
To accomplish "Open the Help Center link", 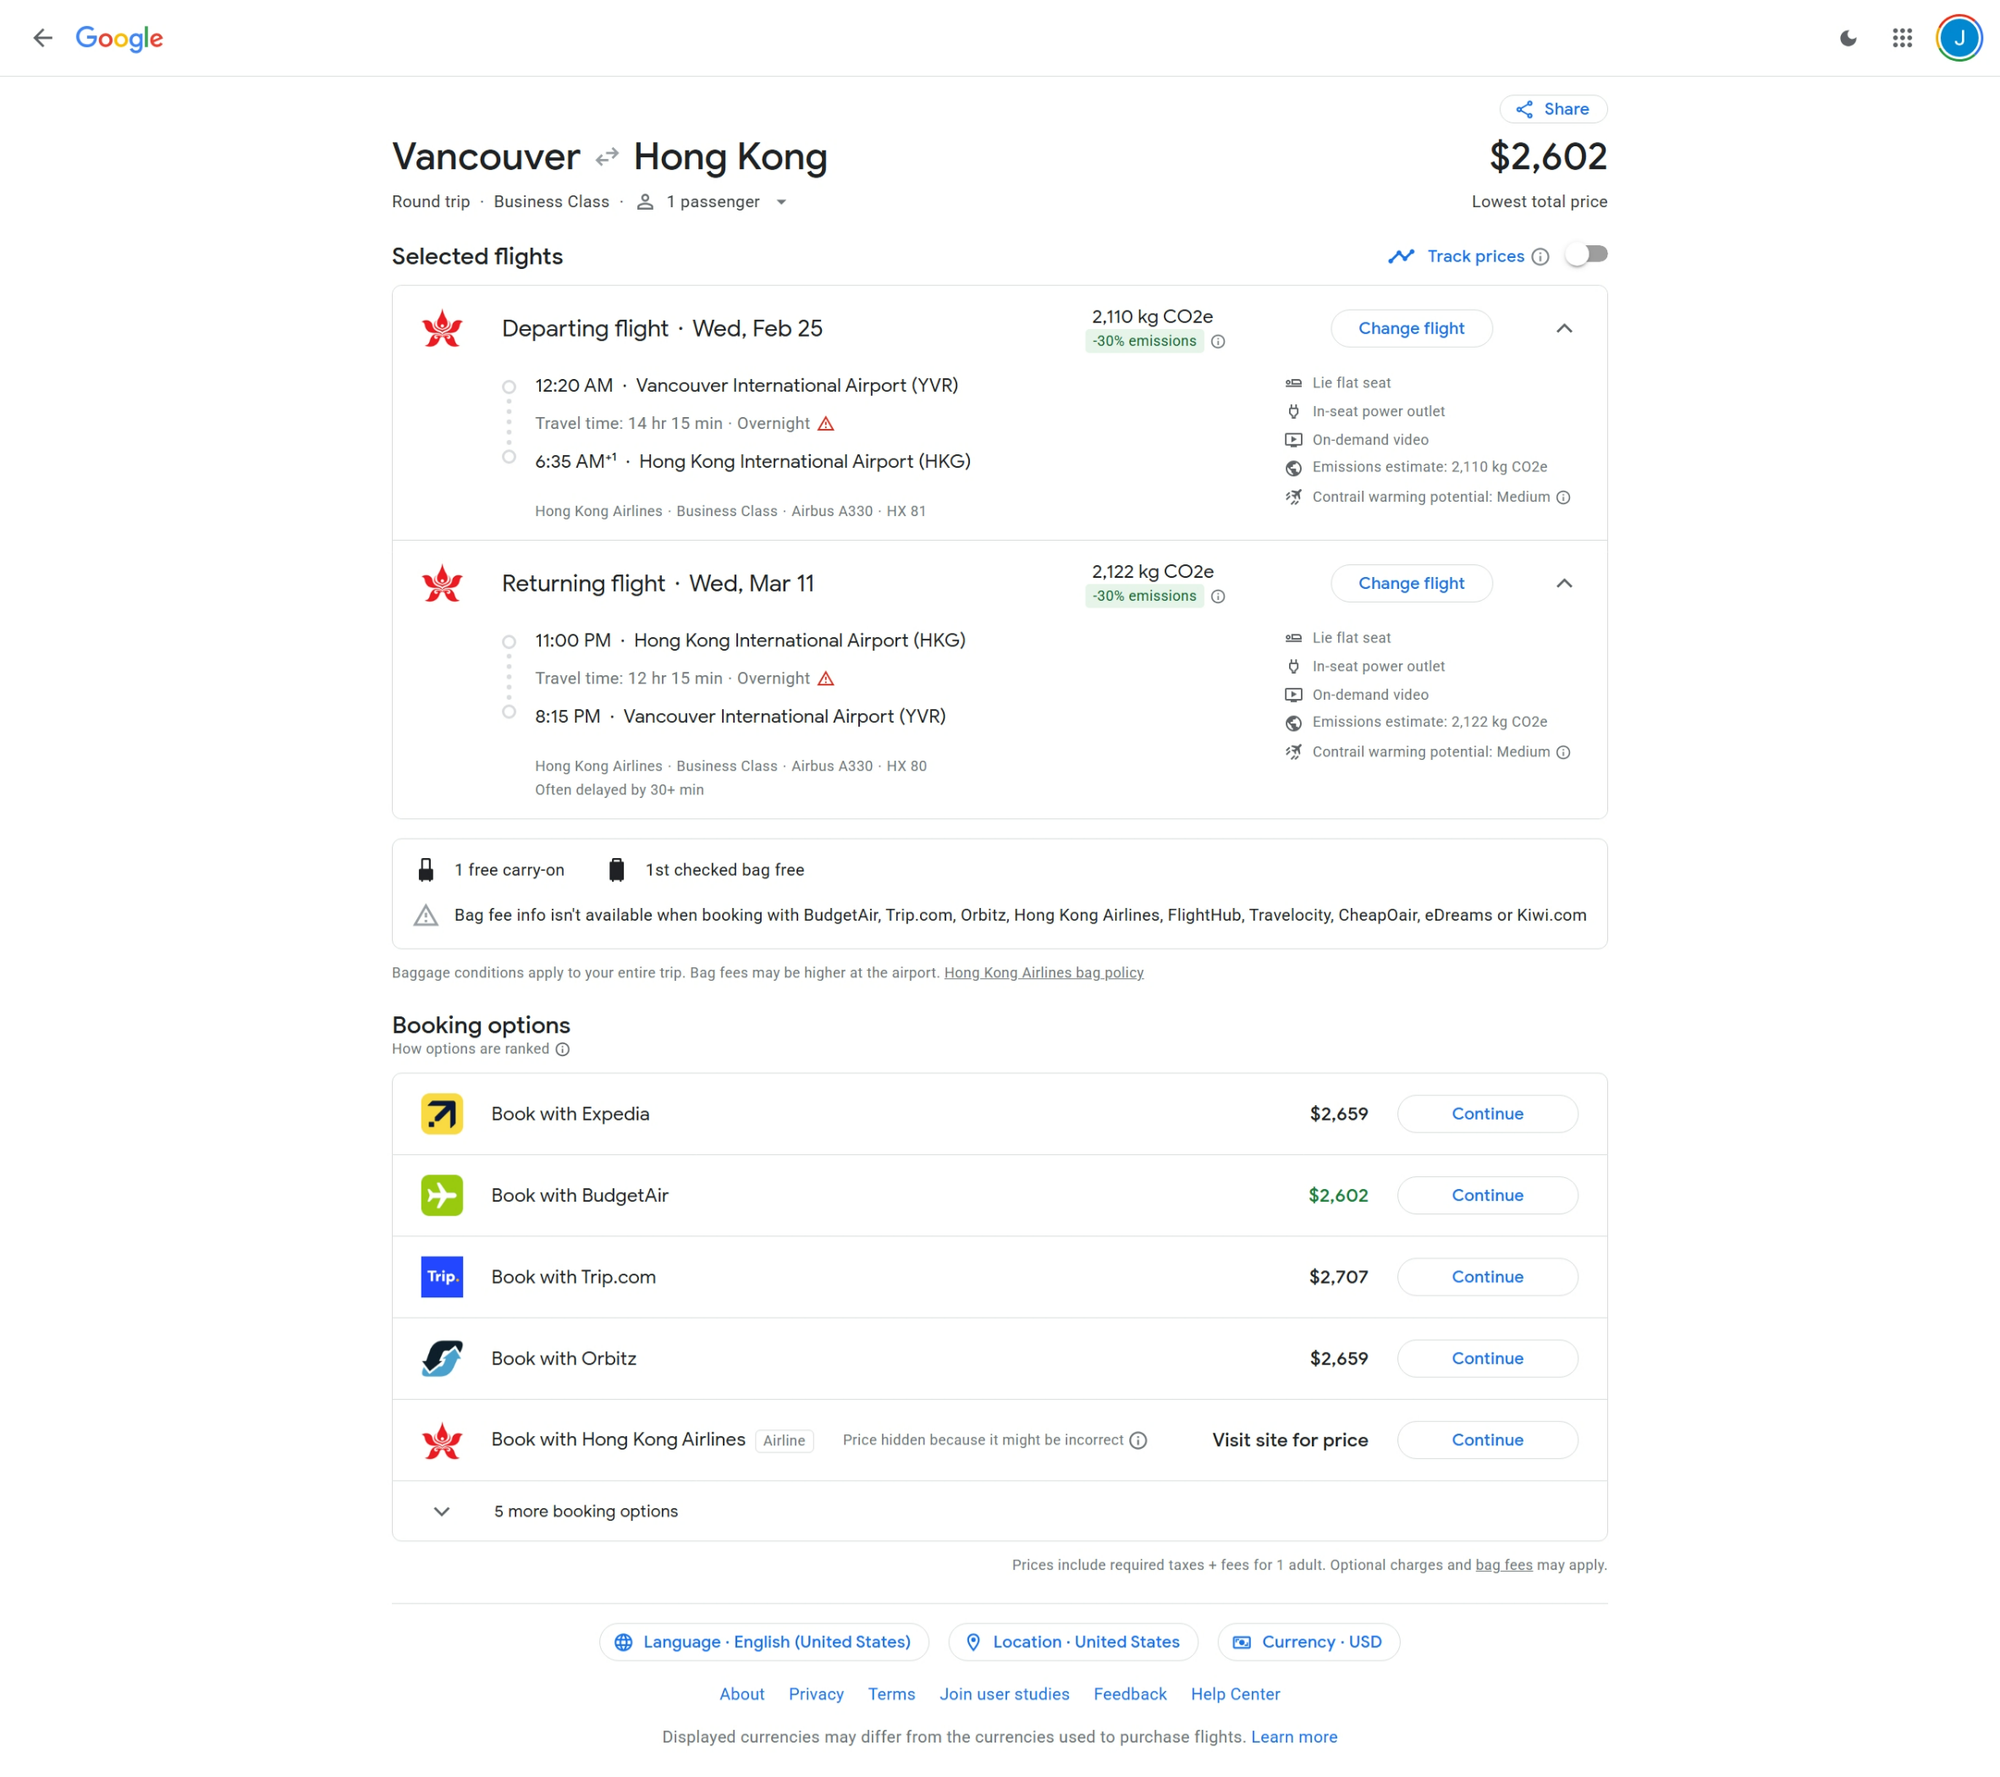I will point(1234,1694).
